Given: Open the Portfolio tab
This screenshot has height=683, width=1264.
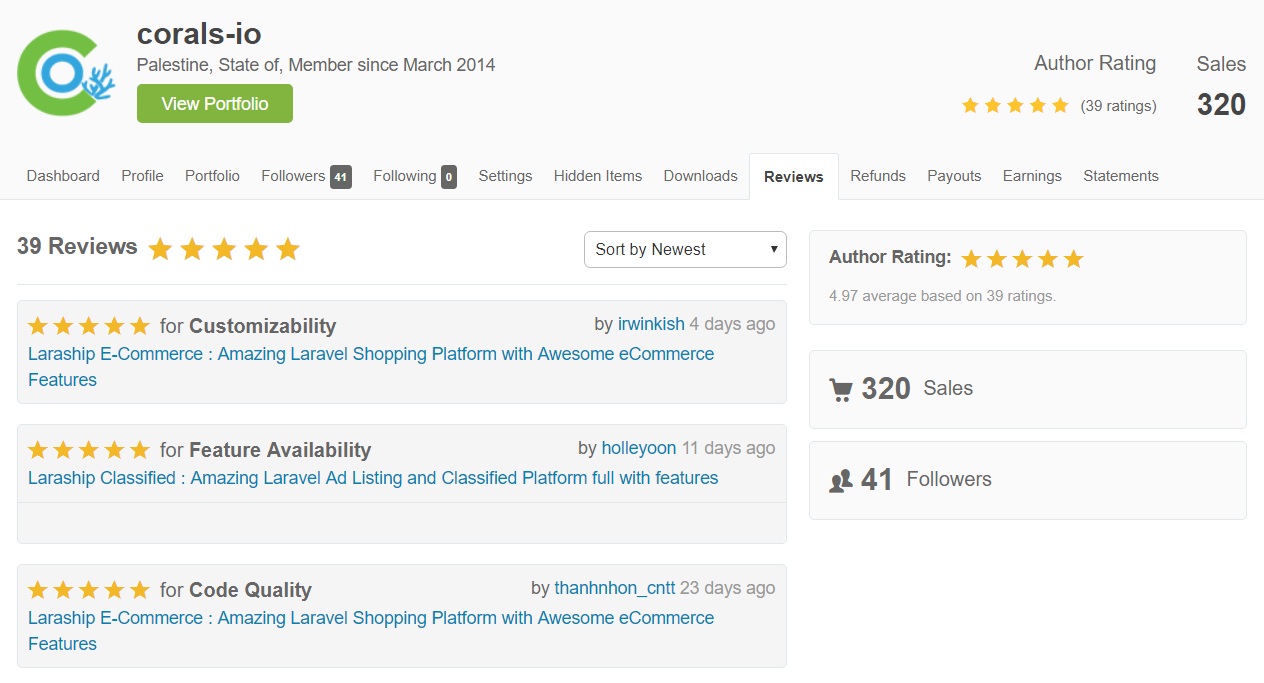Looking at the screenshot, I should tap(212, 176).
